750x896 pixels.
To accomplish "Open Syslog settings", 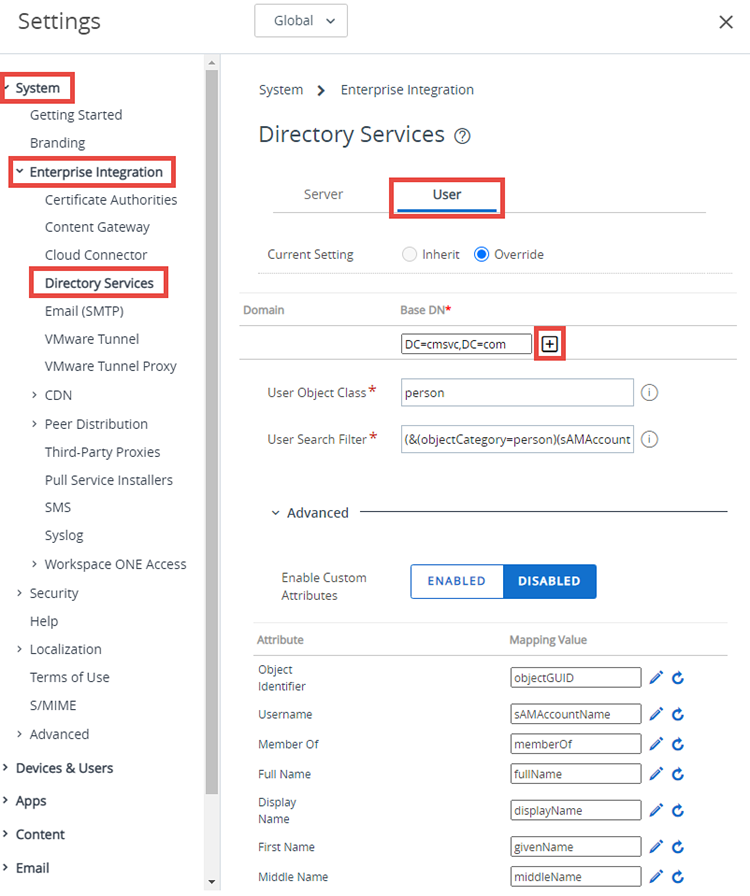I will pos(64,535).
